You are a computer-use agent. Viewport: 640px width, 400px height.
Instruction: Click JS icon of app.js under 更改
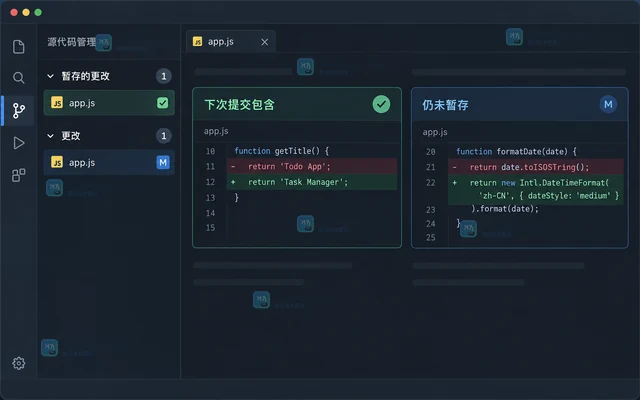(x=57, y=162)
